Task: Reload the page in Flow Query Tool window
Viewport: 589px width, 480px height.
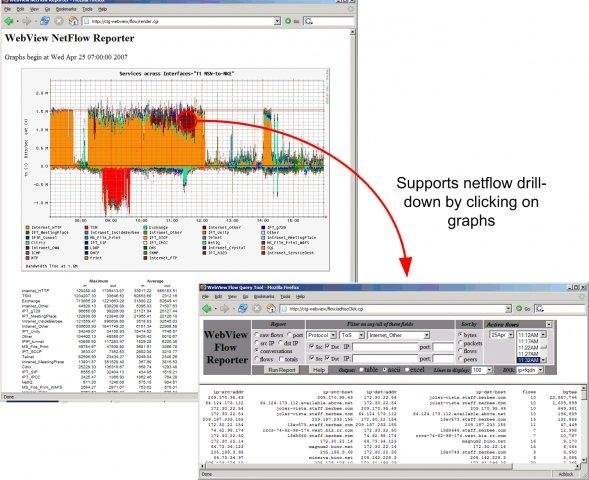Action: point(243,309)
